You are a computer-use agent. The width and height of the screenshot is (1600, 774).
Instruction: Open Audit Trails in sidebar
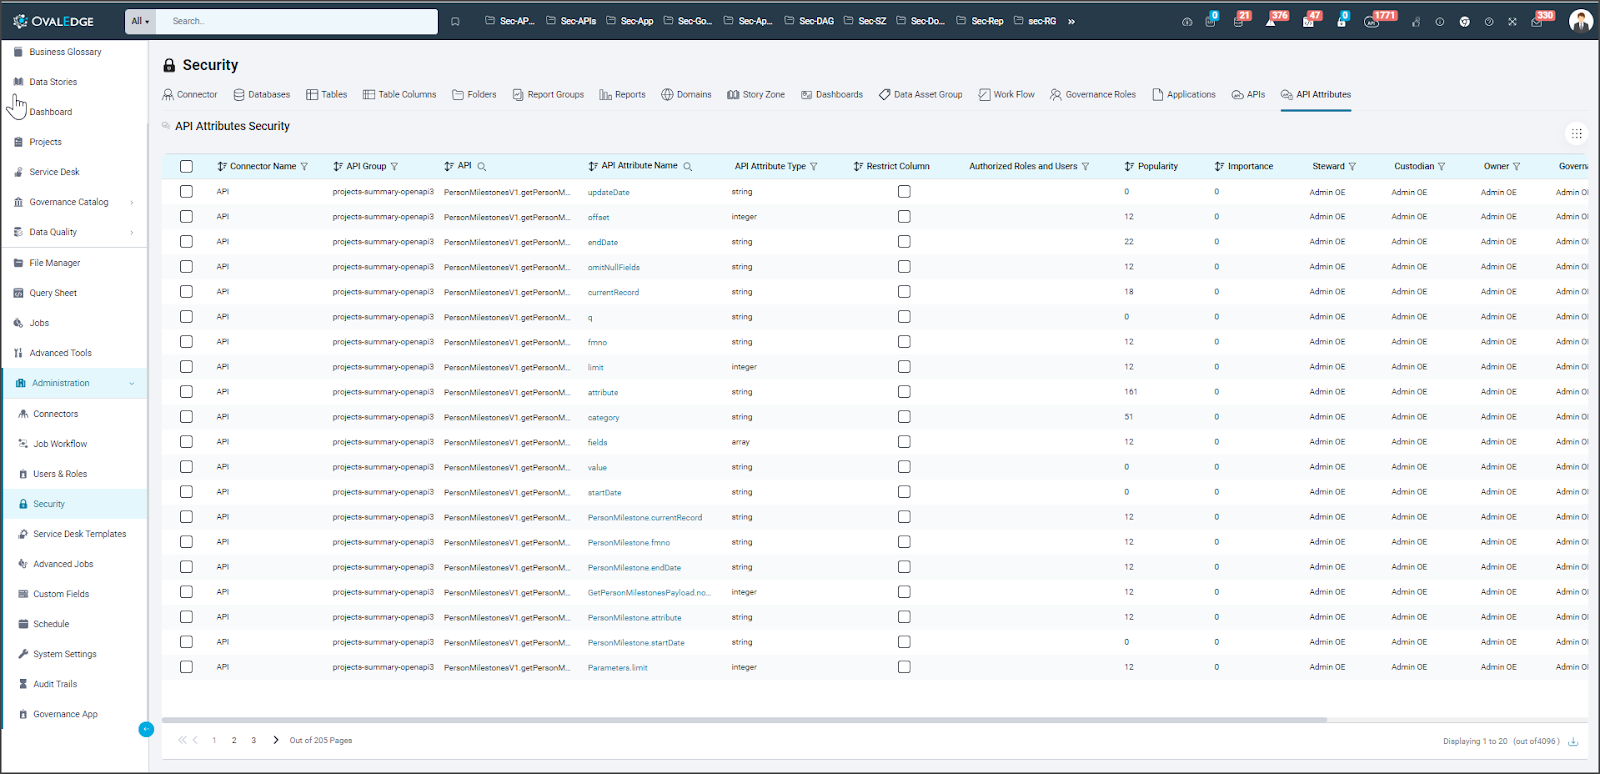[55, 684]
